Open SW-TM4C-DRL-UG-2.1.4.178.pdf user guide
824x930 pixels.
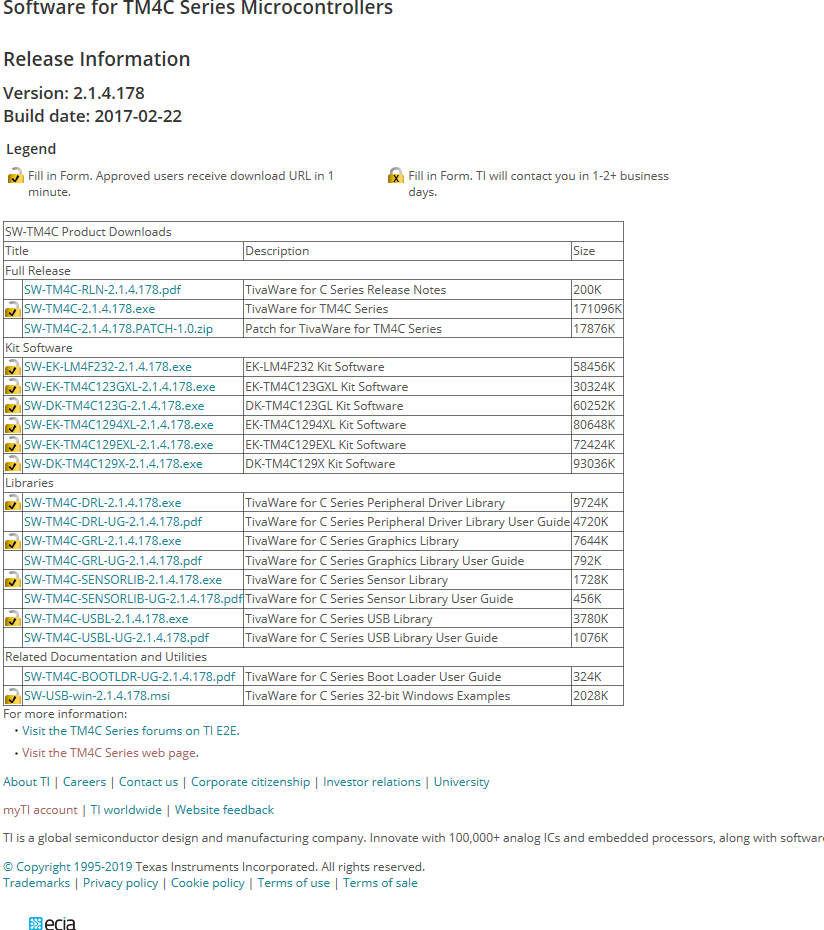point(113,522)
